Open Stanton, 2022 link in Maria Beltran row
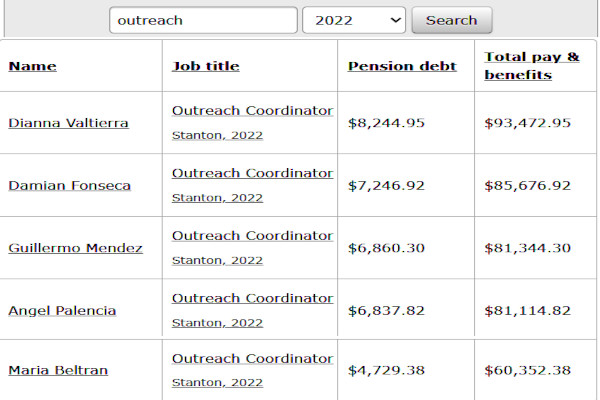The height and width of the screenshot is (400, 600). 217,383
